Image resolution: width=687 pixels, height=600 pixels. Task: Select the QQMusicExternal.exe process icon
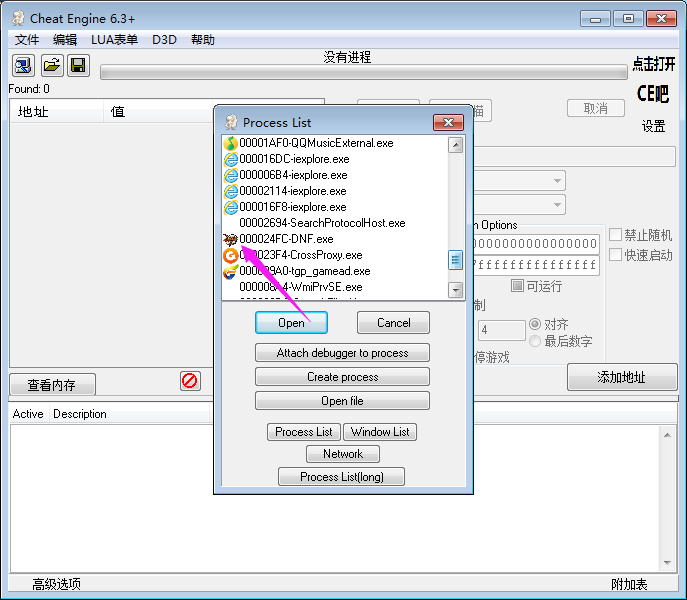[x=230, y=143]
